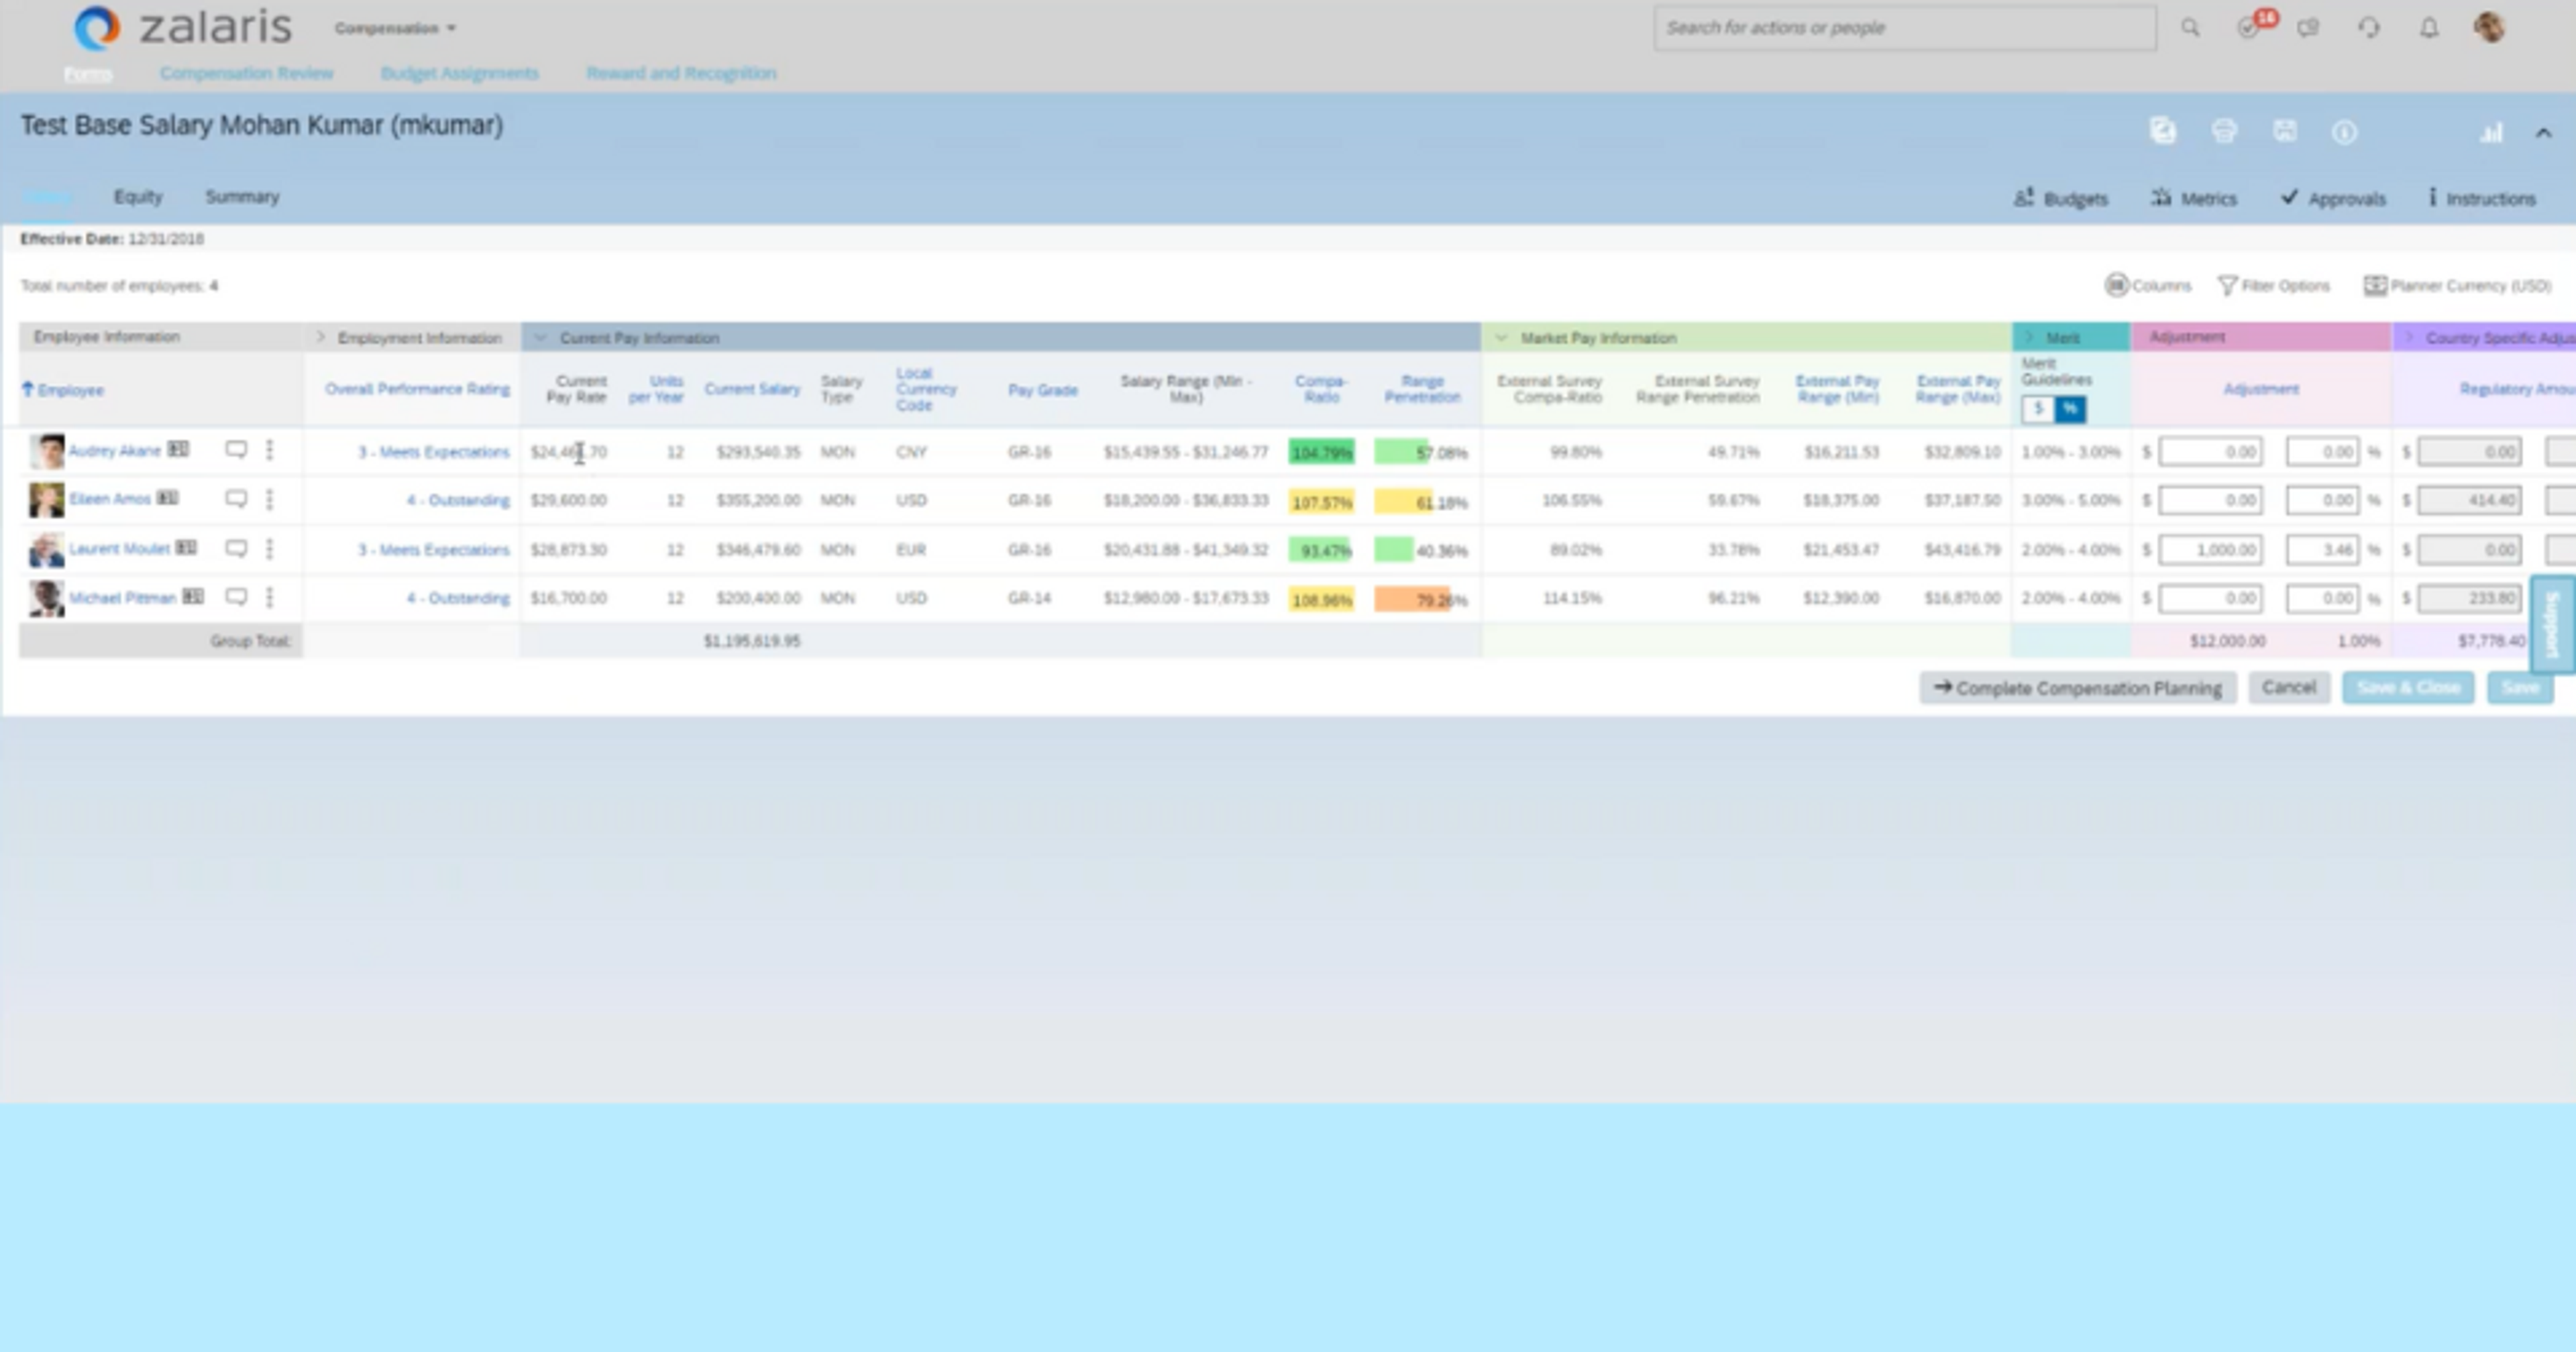Click the search magnifier icon
This screenshot has width=2576, height=1352.
pyautogui.click(x=2190, y=28)
